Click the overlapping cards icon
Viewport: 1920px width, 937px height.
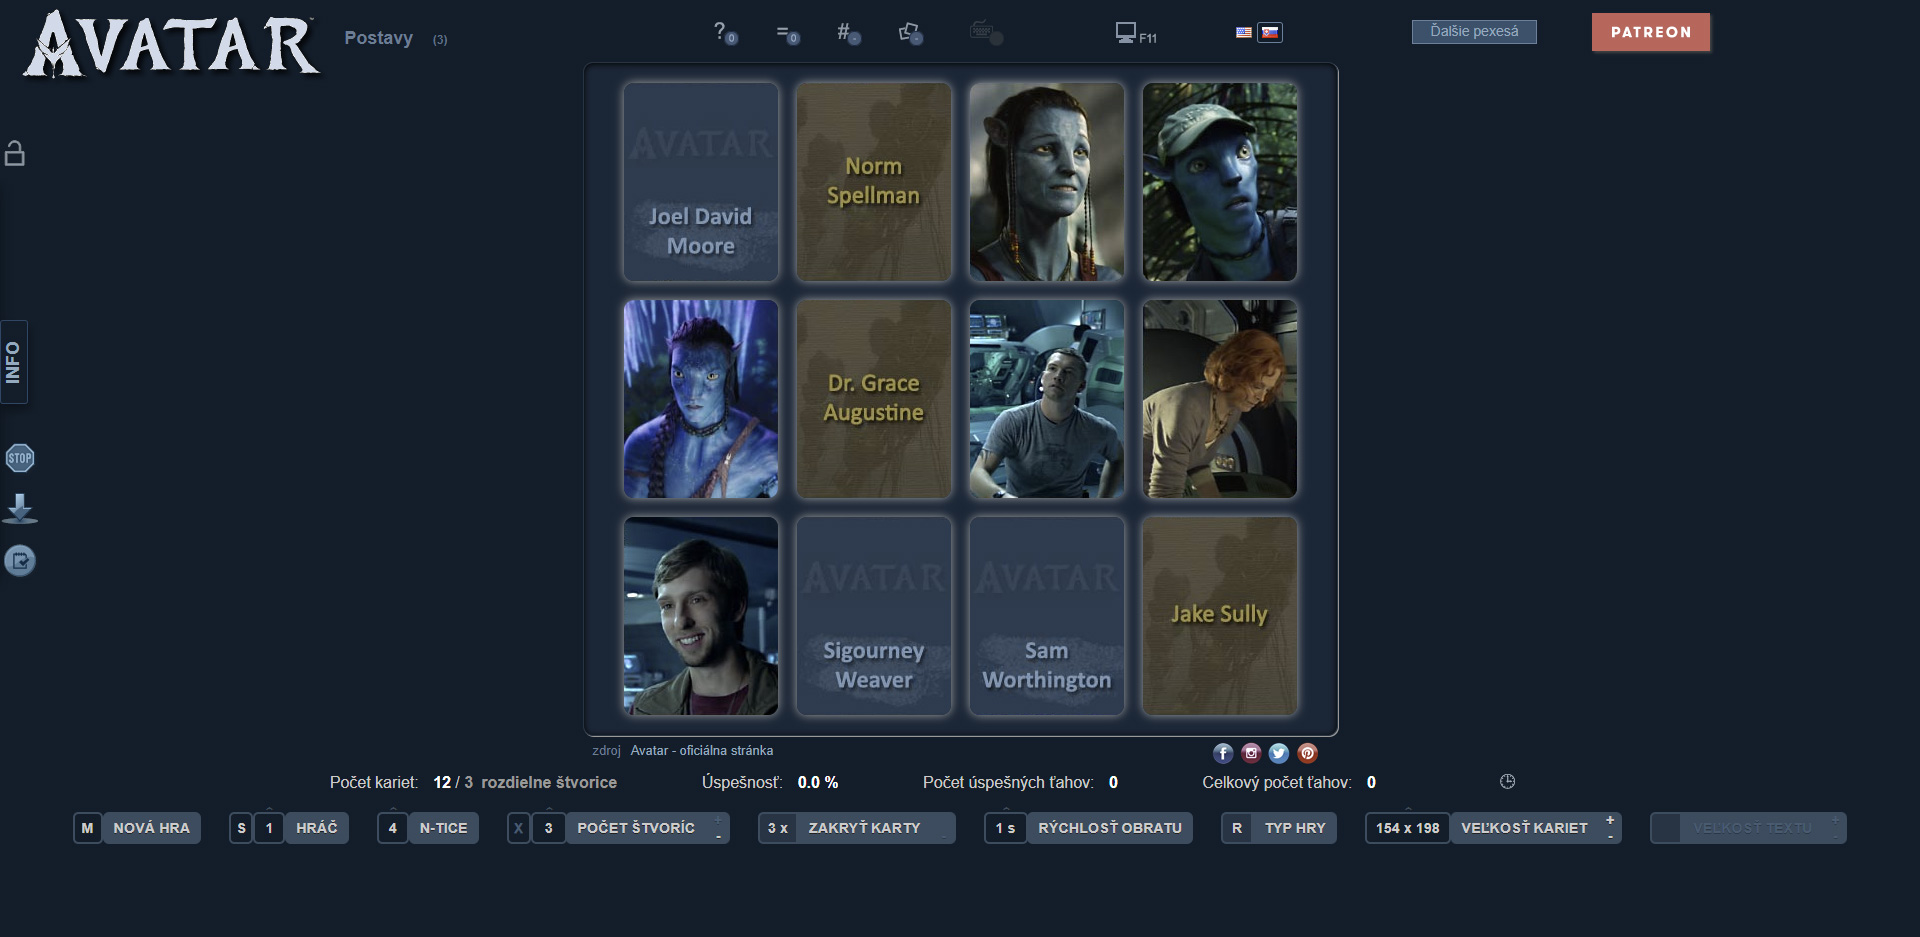pos(910,34)
